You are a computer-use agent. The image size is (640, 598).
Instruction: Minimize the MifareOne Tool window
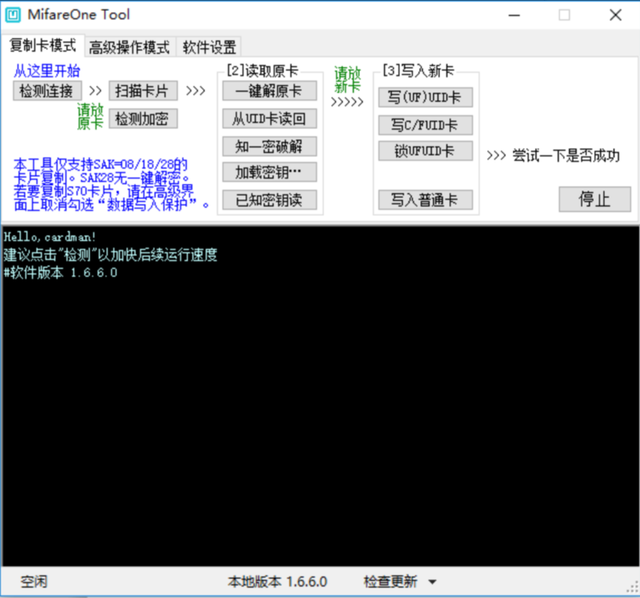click(514, 15)
